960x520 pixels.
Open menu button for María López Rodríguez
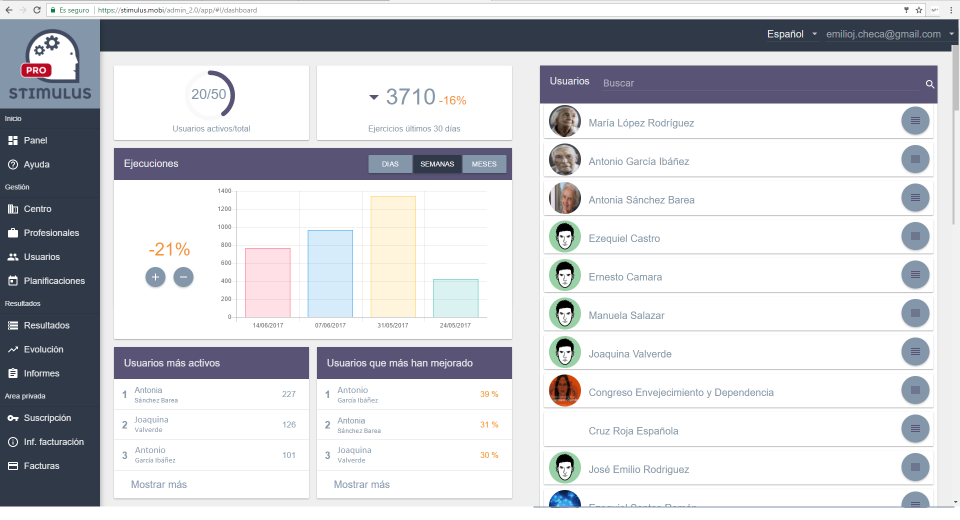click(914, 122)
